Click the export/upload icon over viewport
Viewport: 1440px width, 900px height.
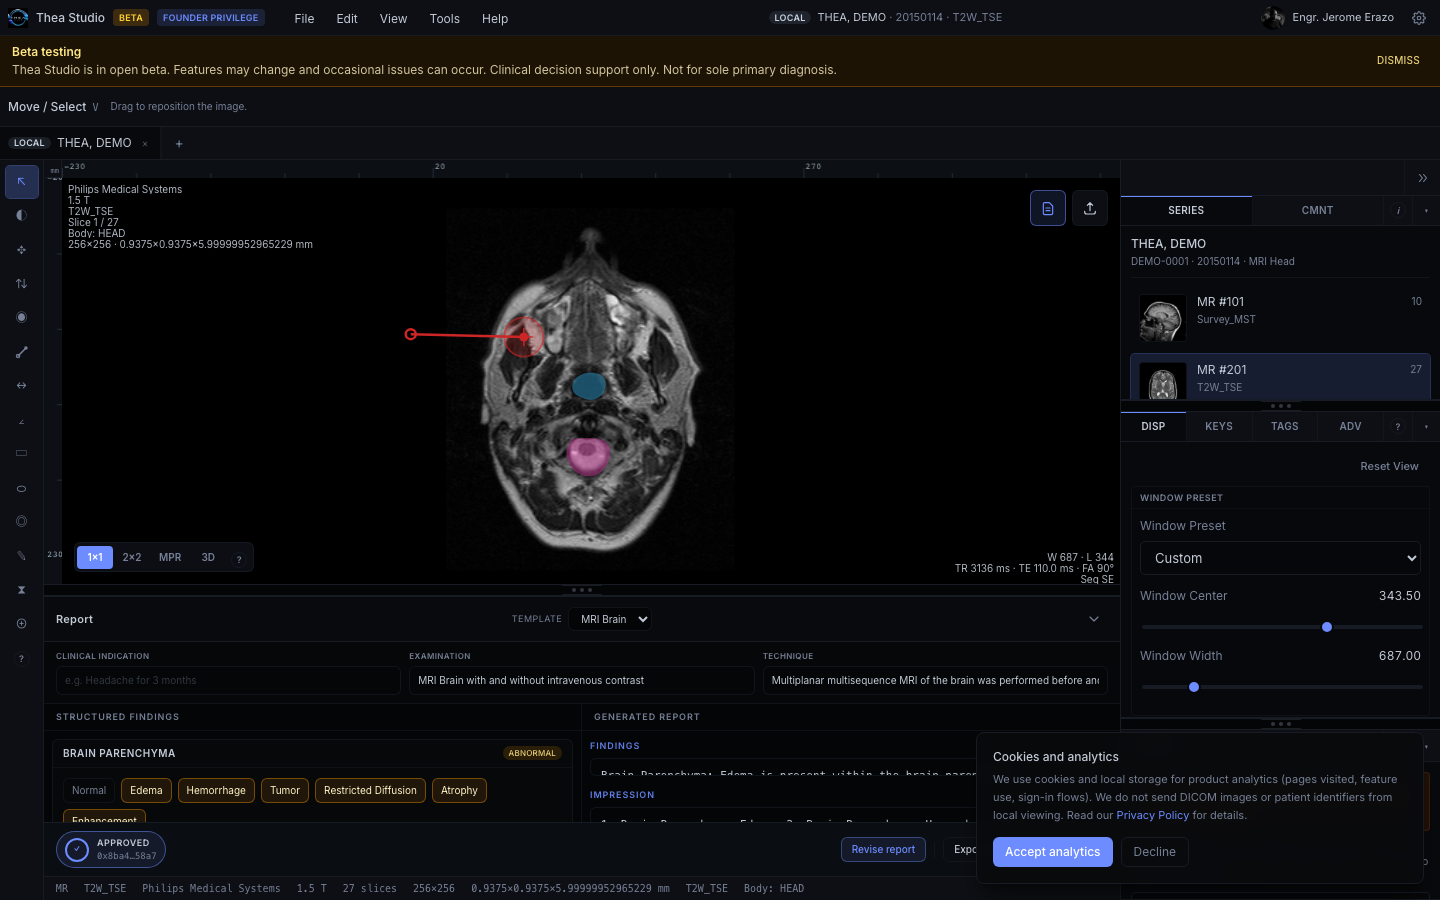click(x=1090, y=208)
